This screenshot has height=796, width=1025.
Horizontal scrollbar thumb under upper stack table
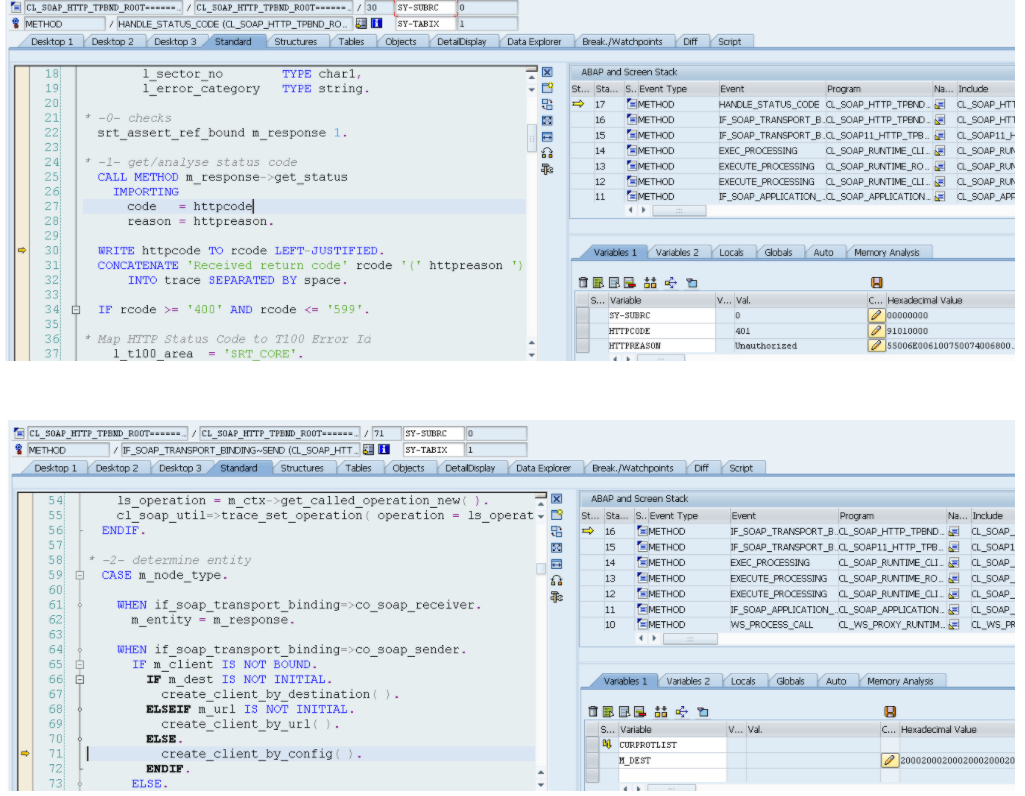click(x=679, y=210)
